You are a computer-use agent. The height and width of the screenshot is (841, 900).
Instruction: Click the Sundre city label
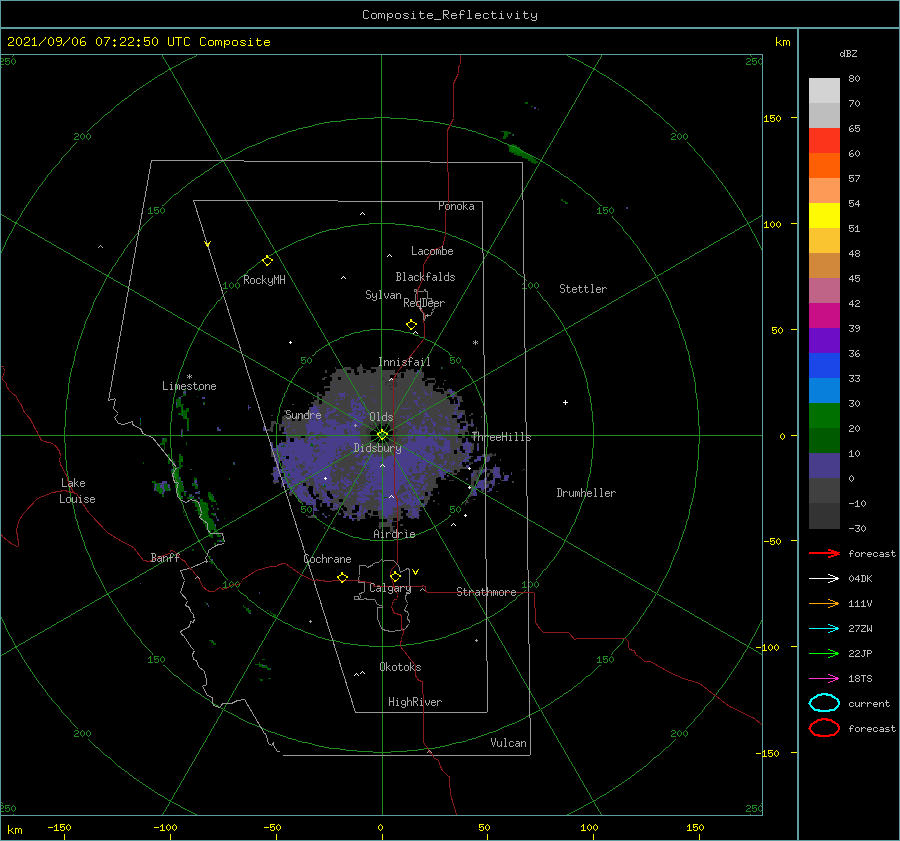point(303,415)
